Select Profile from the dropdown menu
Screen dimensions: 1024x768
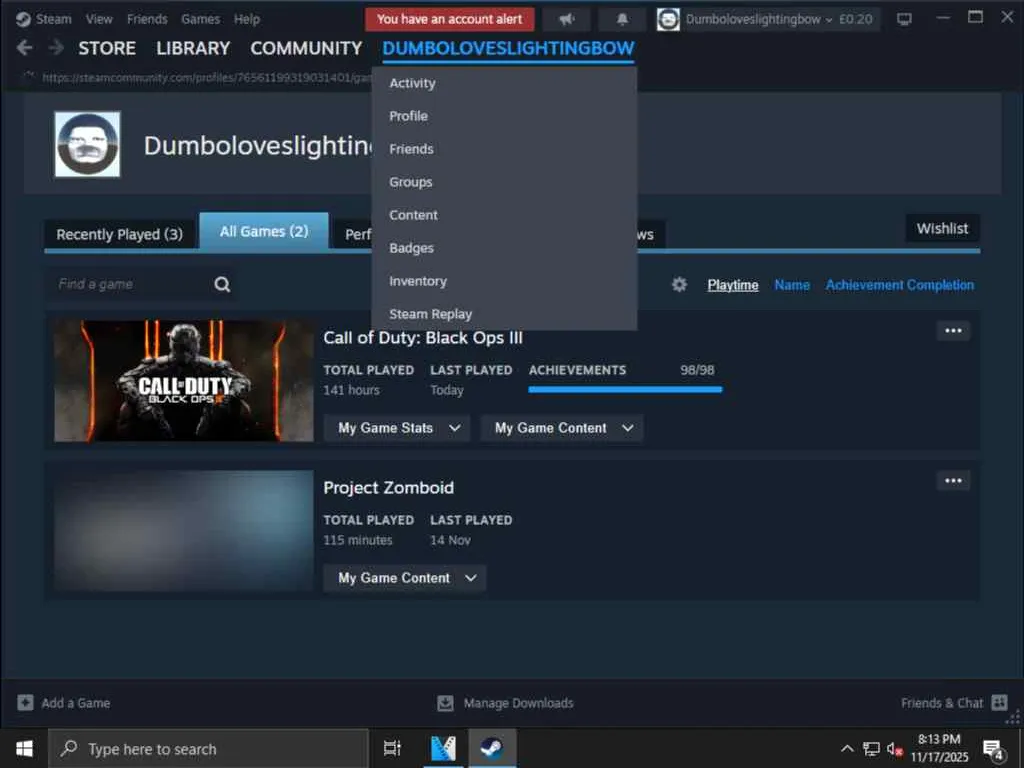(504, 116)
